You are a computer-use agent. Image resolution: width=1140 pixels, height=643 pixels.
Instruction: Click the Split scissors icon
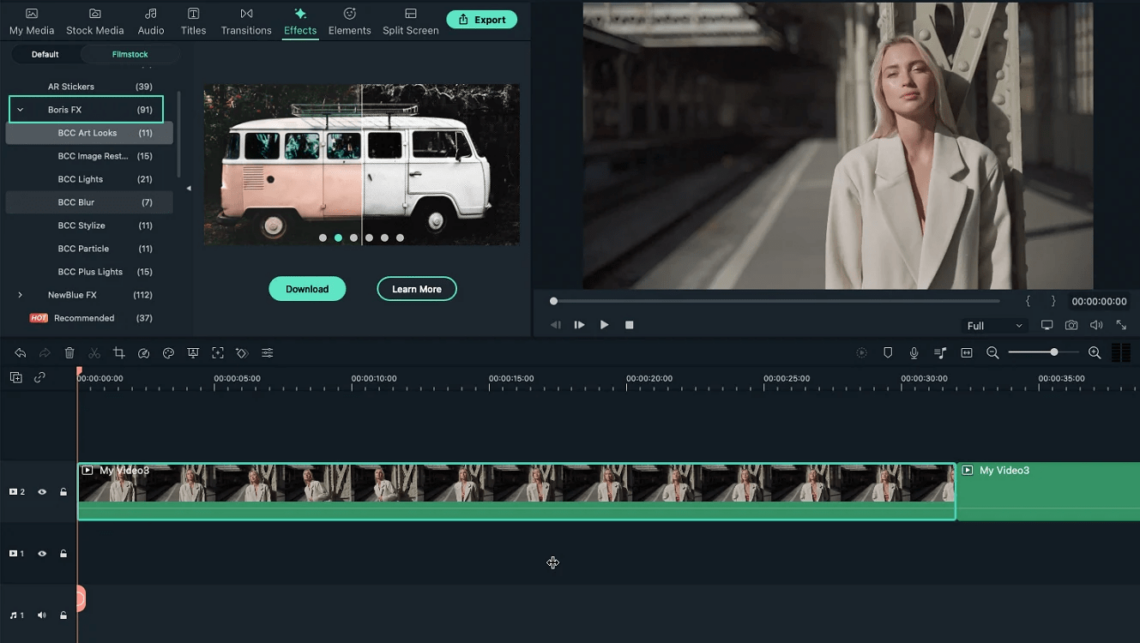95,353
